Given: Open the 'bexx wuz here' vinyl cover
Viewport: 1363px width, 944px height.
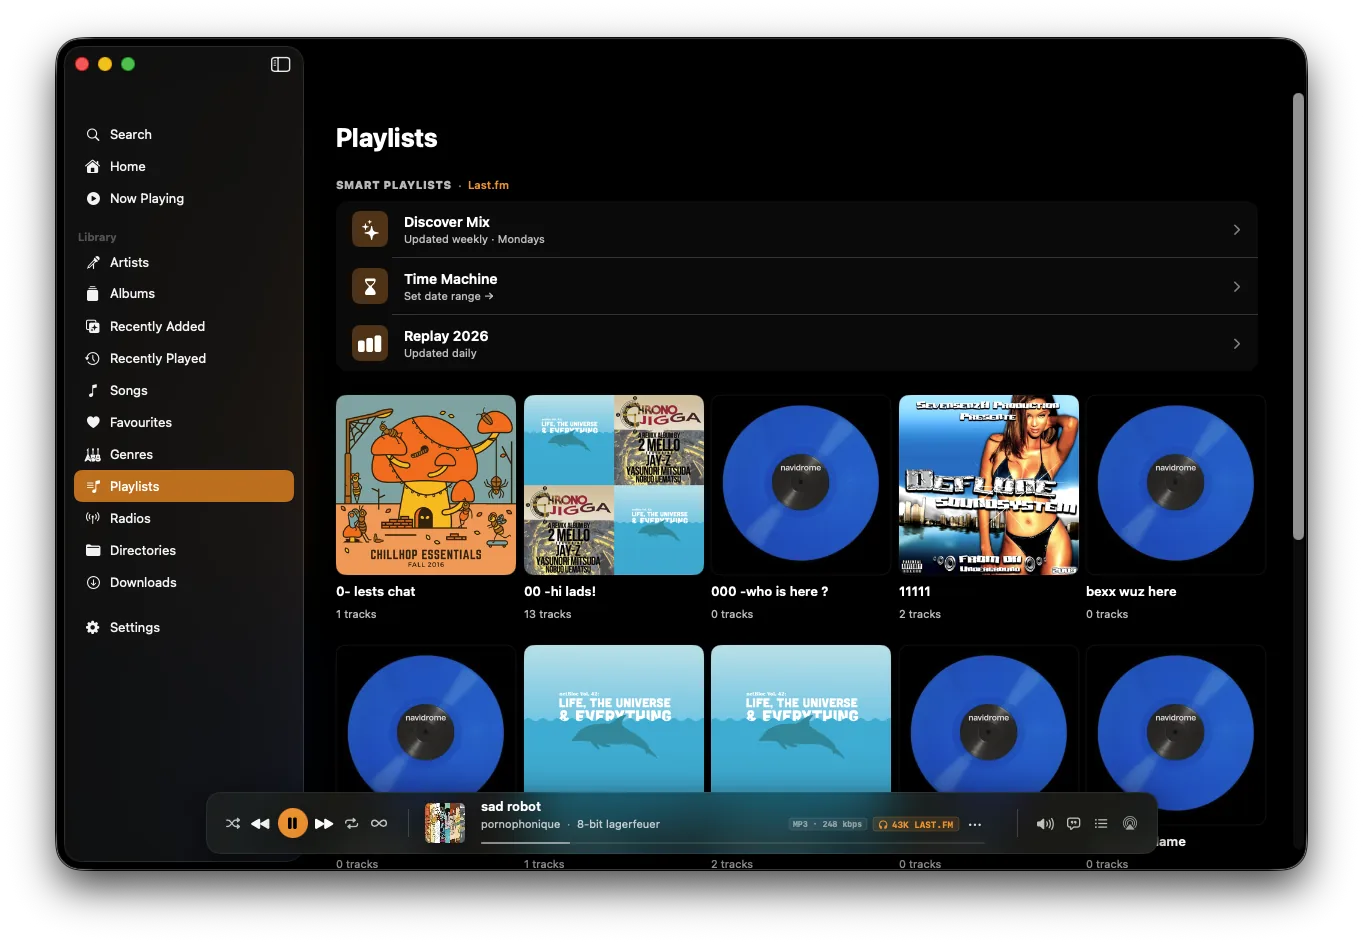Looking at the screenshot, I should (x=1176, y=485).
